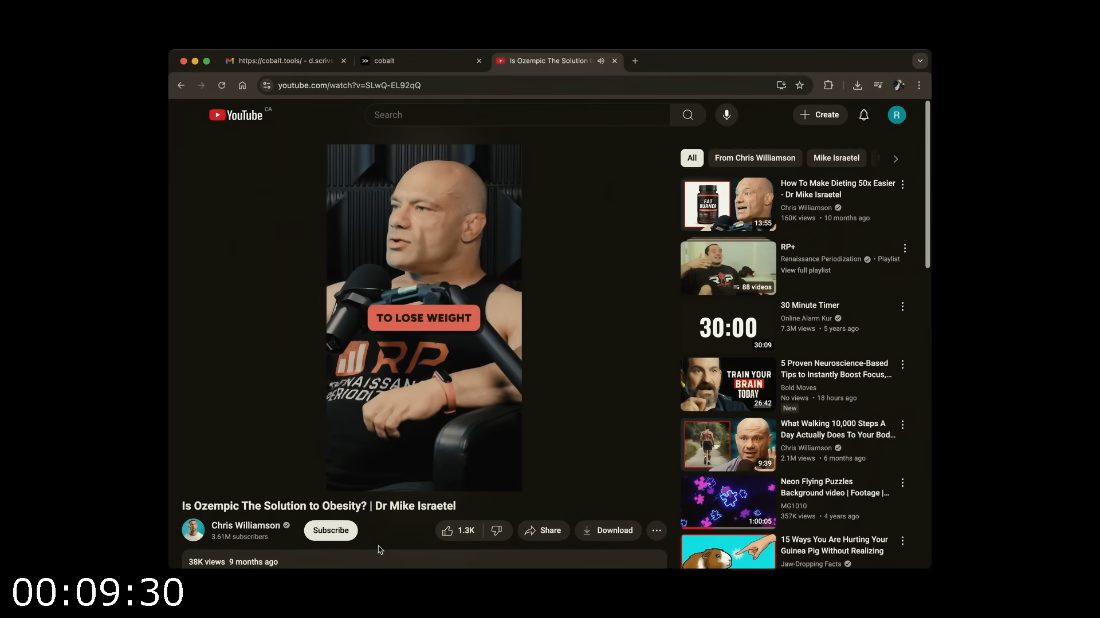The width and height of the screenshot is (1100, 618).
Task: Open new browser tab with plus
Action: [x=635, y=61]
